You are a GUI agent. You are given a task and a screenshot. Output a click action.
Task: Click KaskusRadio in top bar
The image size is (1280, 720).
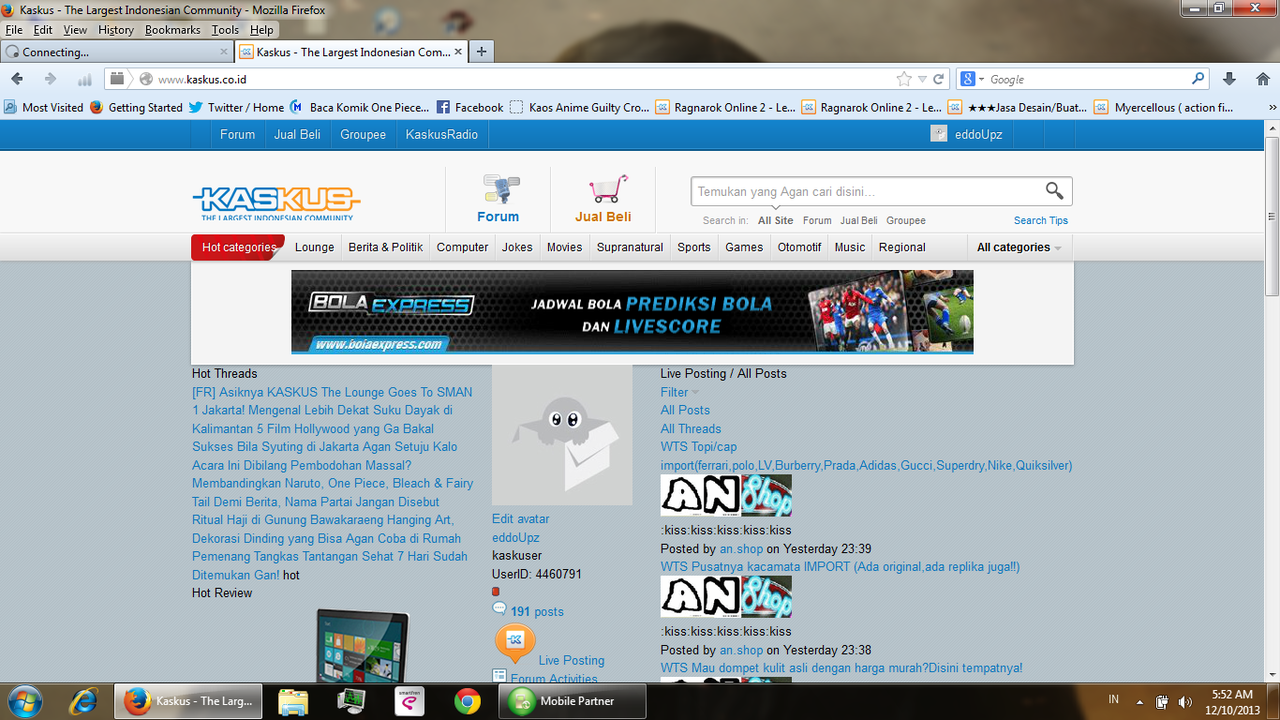442,134
